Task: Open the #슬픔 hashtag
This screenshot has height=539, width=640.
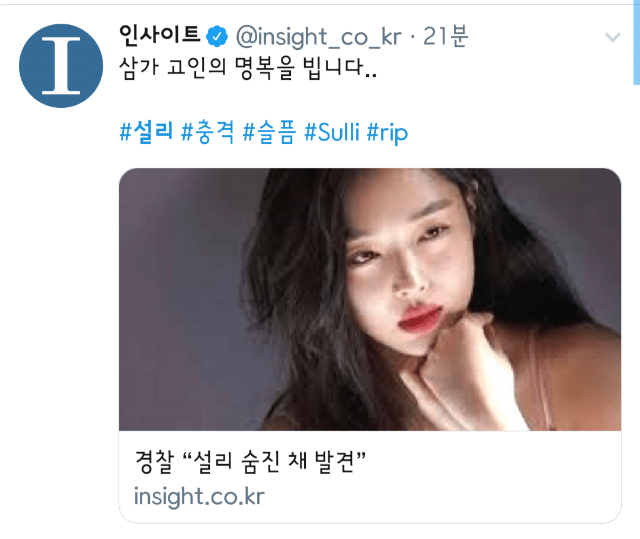Action: [x=269, y=132]
